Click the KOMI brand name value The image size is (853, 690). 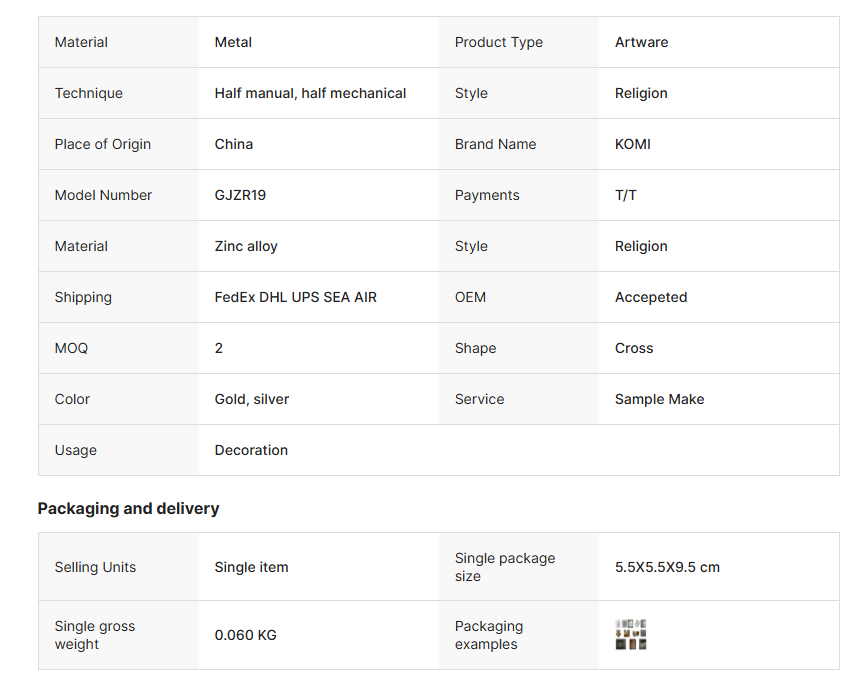click(632, 144)
